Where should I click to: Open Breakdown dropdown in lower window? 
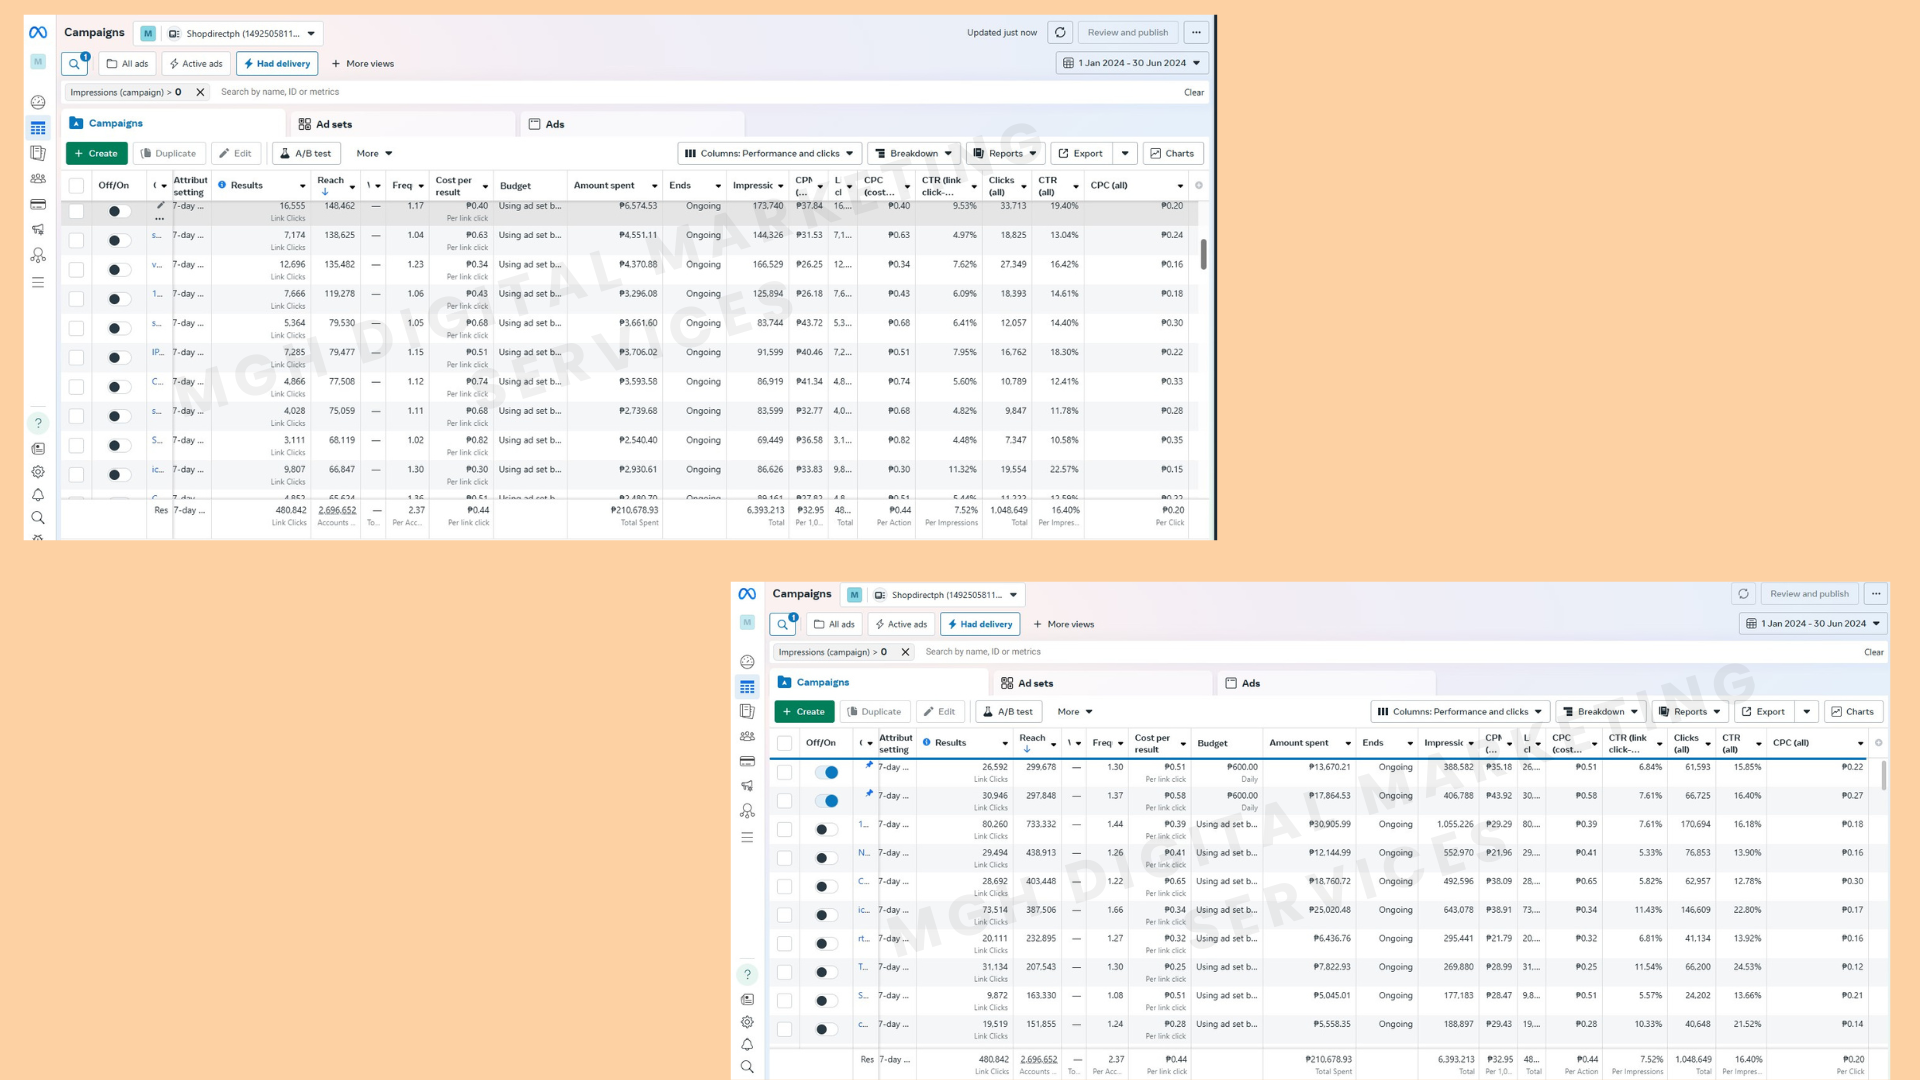point(1601,712)
